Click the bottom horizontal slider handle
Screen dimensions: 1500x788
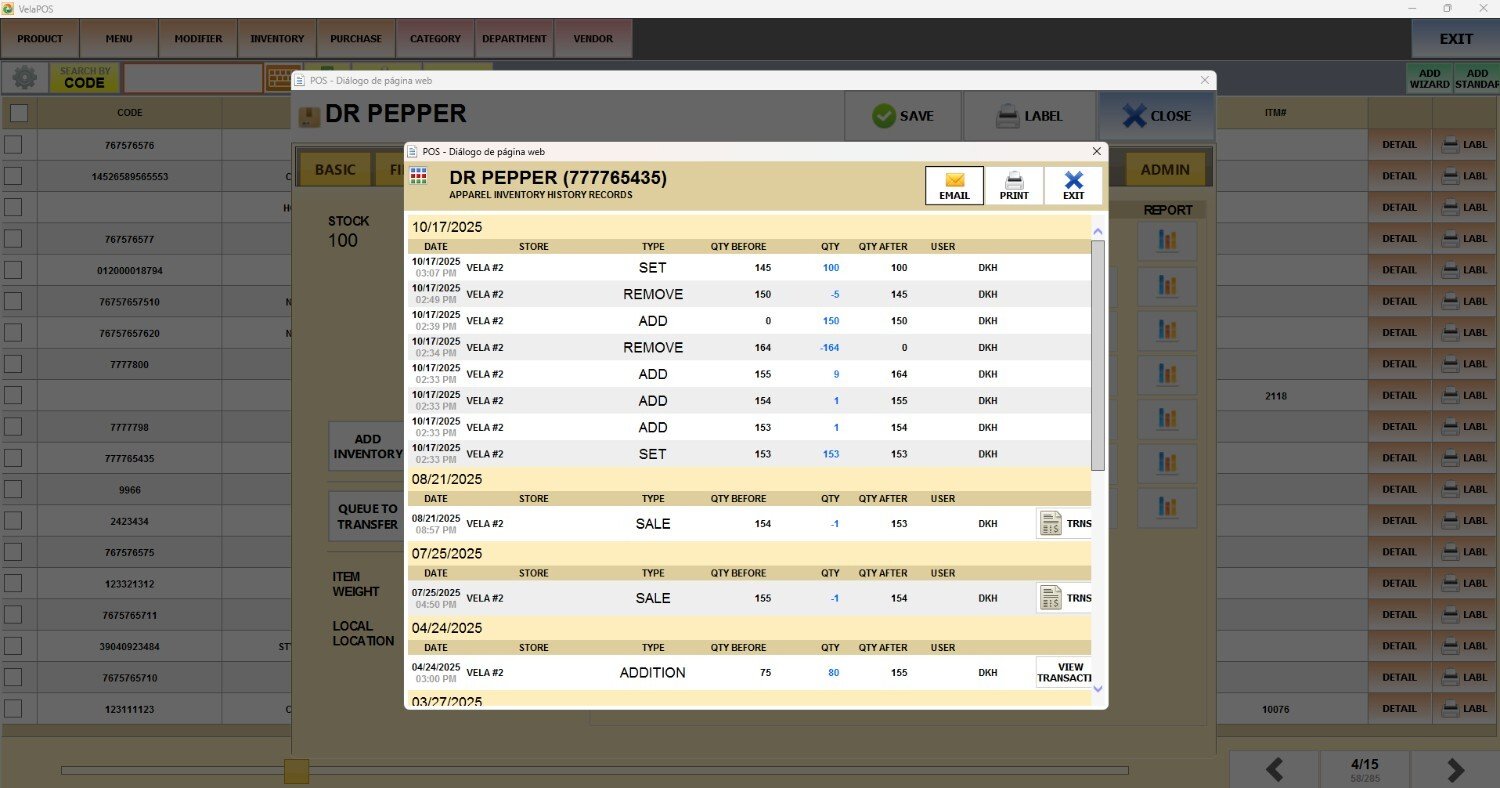pyautogui.click(x=296, y=770)
